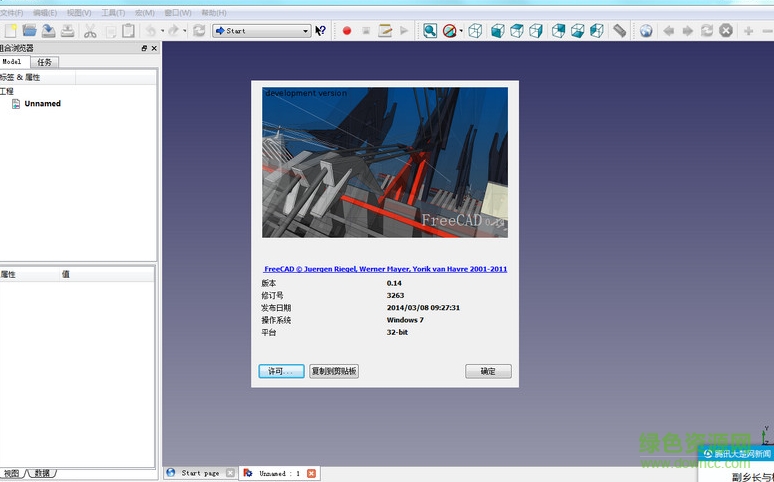This screenshot has height=482, width=774.
Task: Click the edit macros notepad icon
Action: 385,31
